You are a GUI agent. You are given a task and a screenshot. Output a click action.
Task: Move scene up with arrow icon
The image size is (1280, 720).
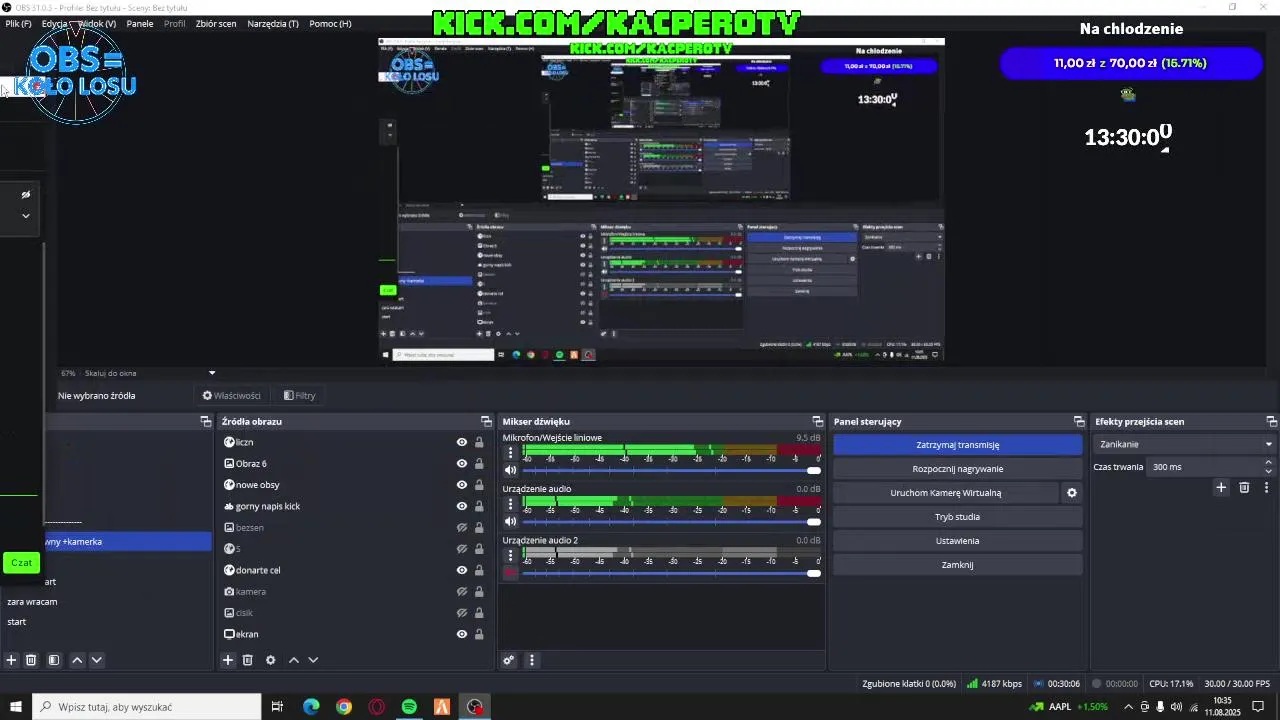point(77,660)
